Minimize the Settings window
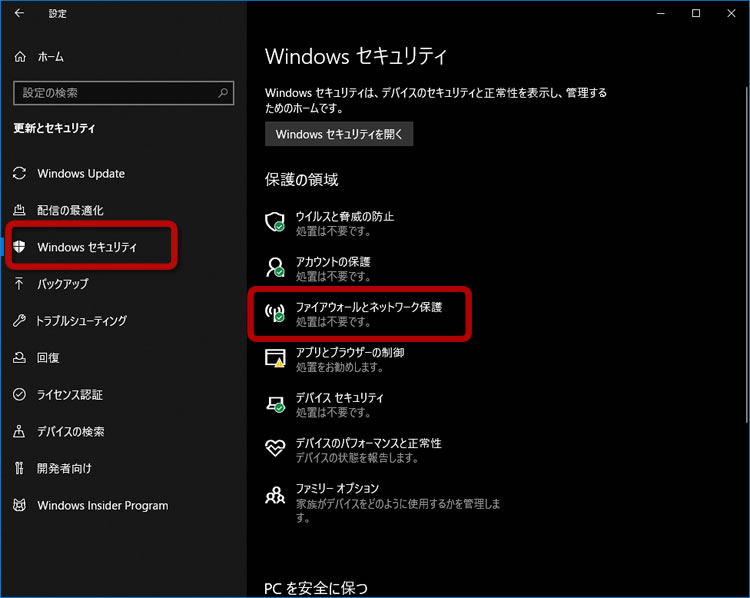The image size is (750, 598). 661,13
